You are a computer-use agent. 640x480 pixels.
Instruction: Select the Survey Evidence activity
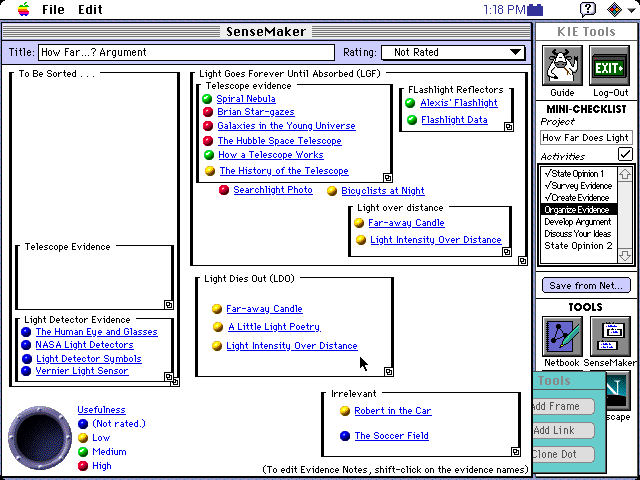pyautogui.click(x=579, y=186)
